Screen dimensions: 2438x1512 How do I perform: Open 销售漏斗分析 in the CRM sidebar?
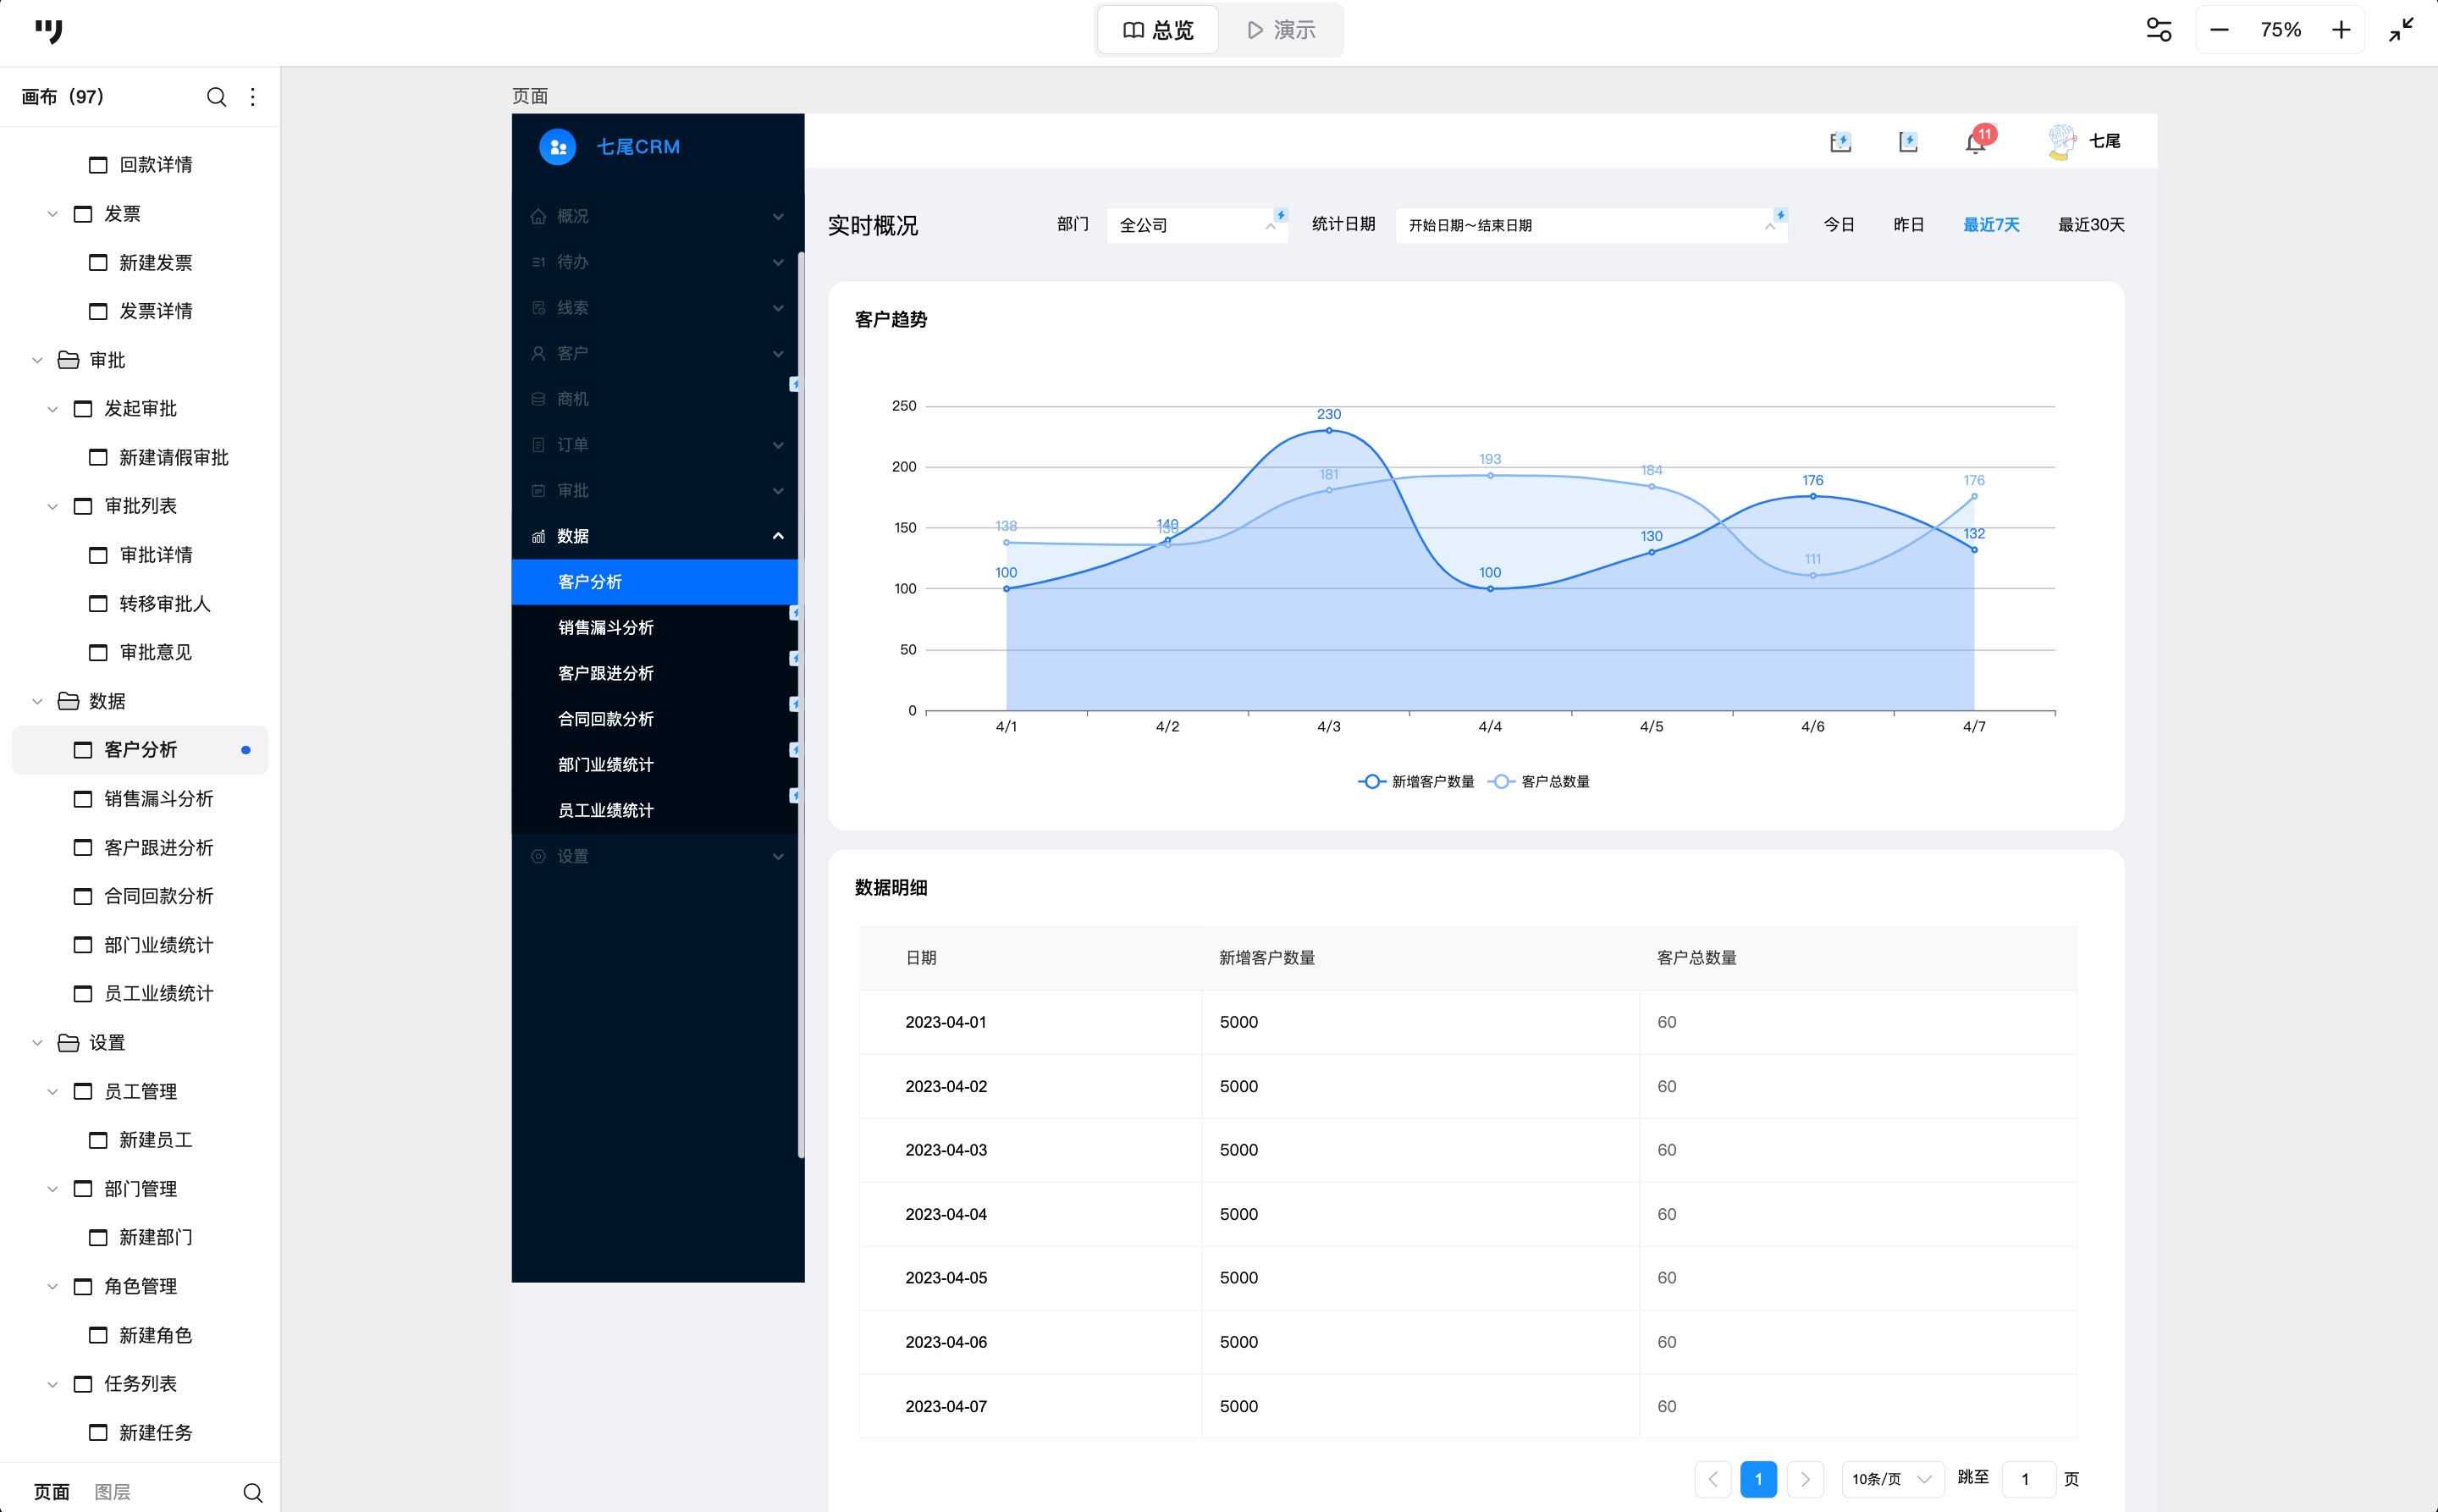coord(606,627)
